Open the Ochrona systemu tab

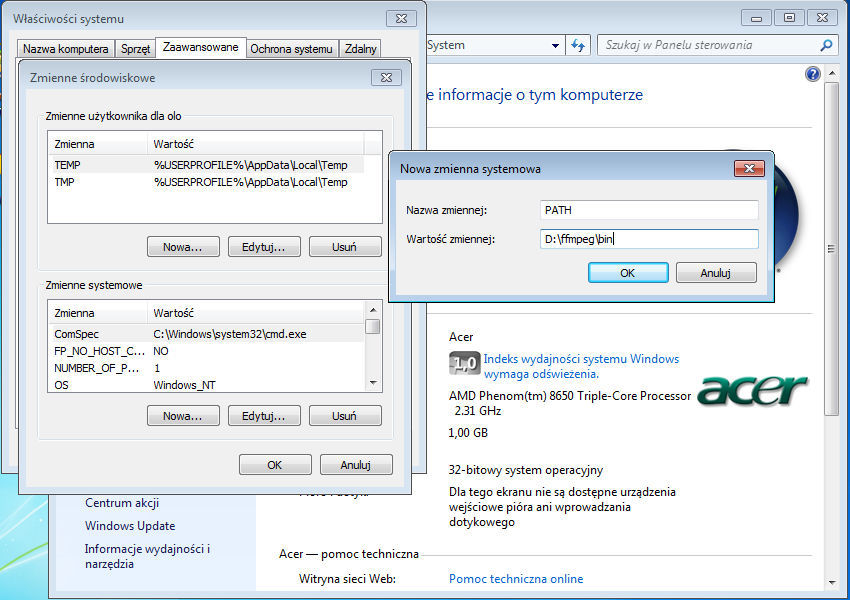(291, 49)
